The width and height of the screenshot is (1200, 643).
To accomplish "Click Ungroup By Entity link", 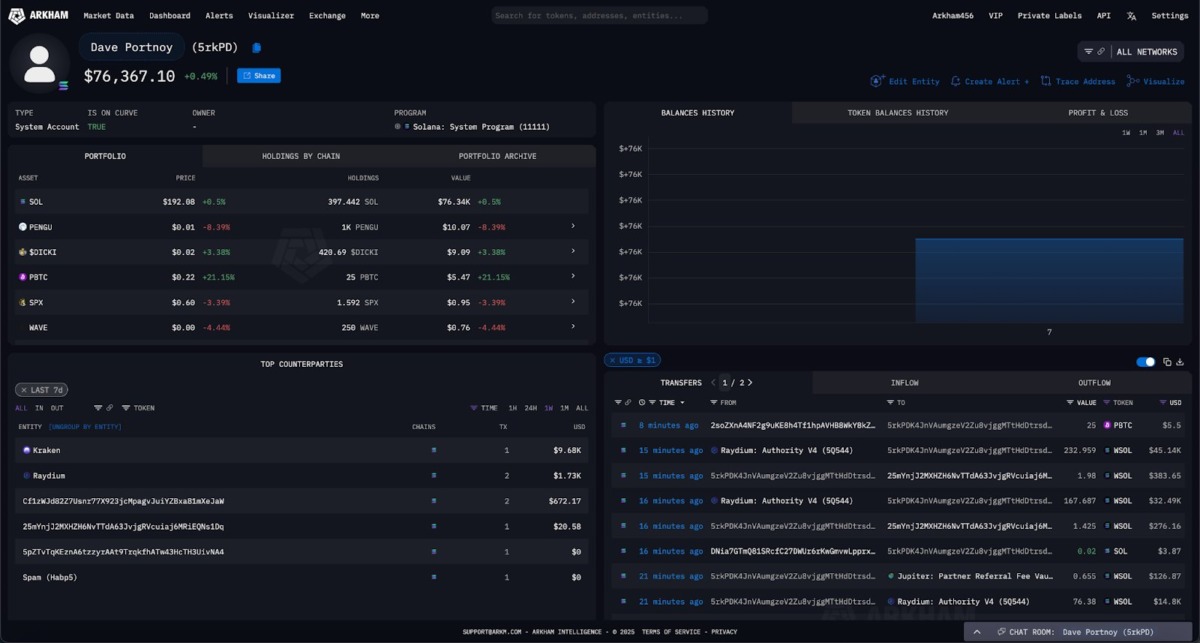I will 85,427.
